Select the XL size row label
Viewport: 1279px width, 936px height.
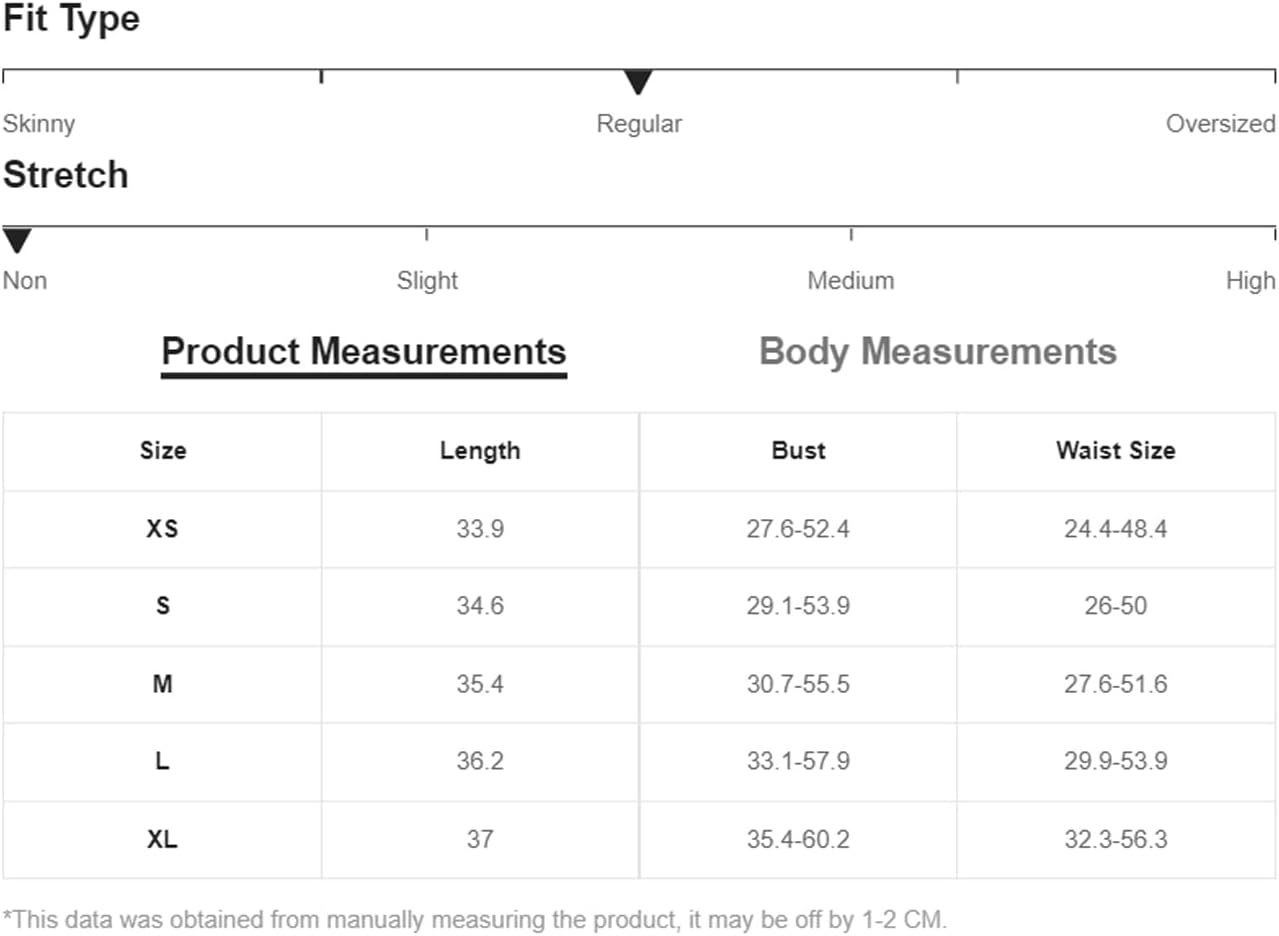coord(162,840)
